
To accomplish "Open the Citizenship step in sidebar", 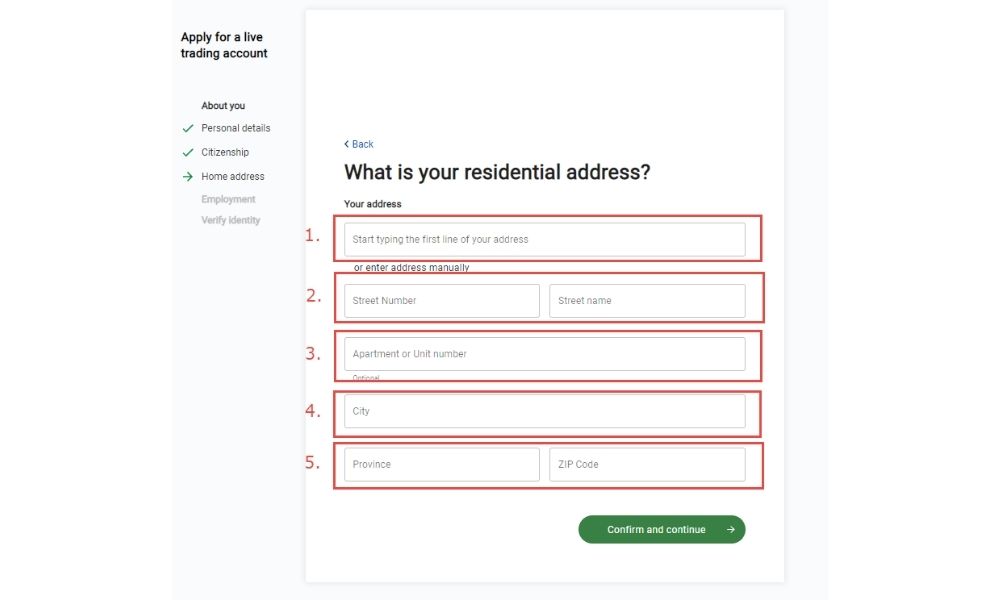I will [225, 152].
